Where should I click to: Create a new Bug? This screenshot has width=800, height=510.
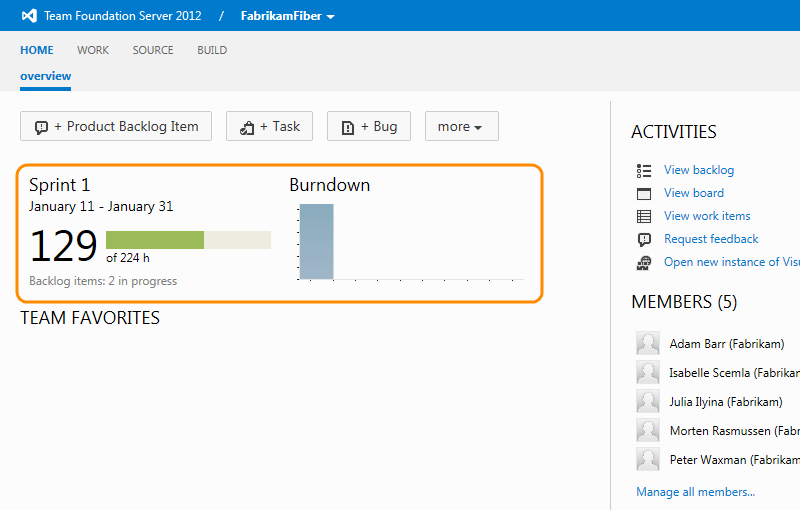coord(369,126)
